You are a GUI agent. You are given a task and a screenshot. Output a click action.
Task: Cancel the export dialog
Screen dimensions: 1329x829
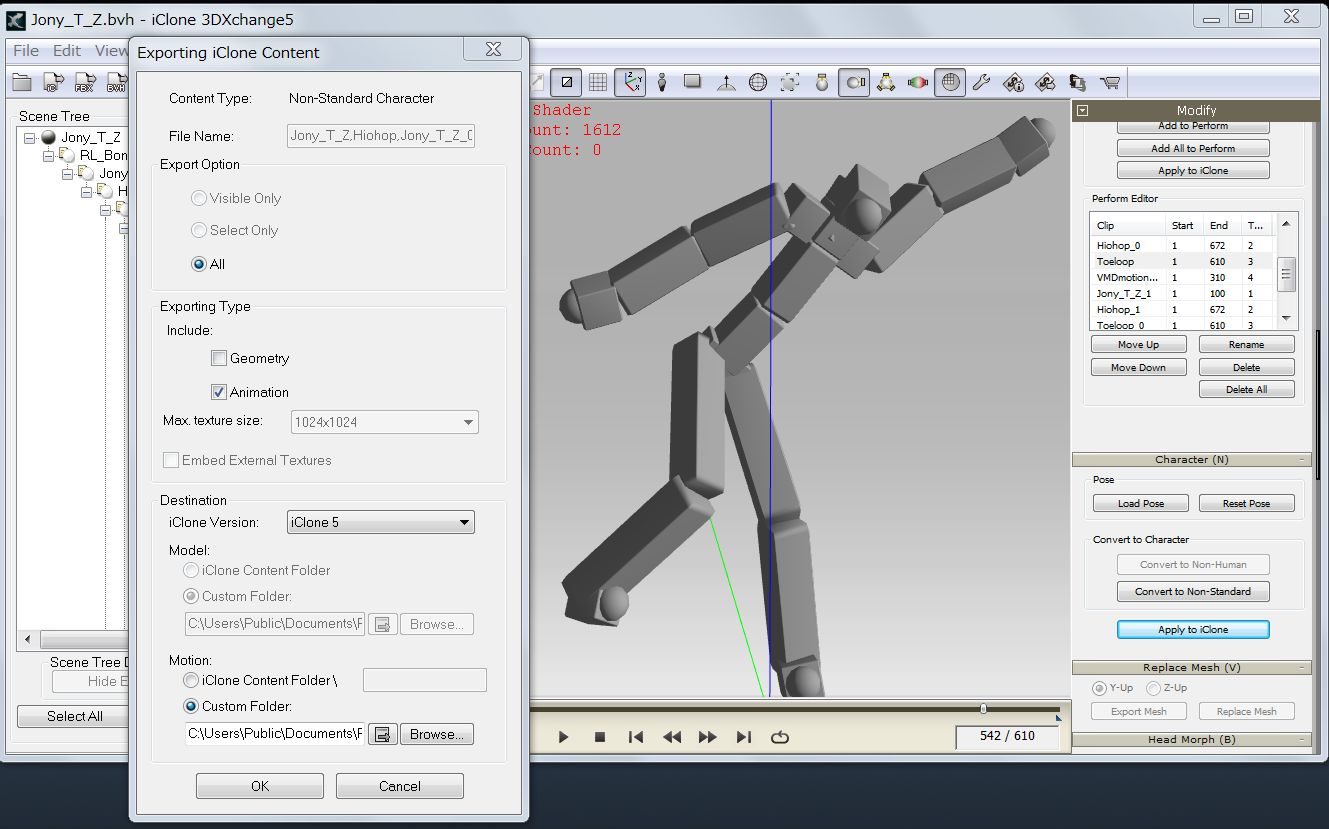400,786
